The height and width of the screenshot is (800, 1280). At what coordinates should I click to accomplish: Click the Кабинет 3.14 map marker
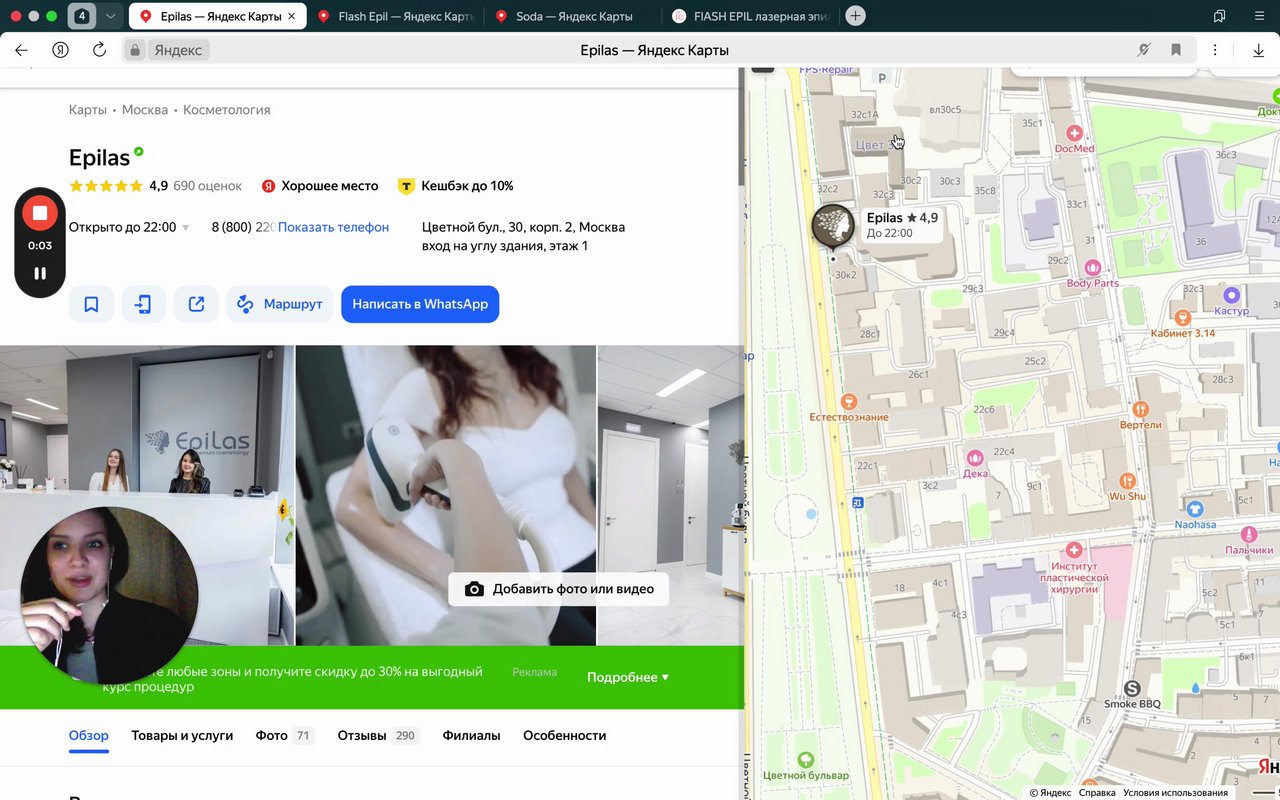(x=1184, y=317)
